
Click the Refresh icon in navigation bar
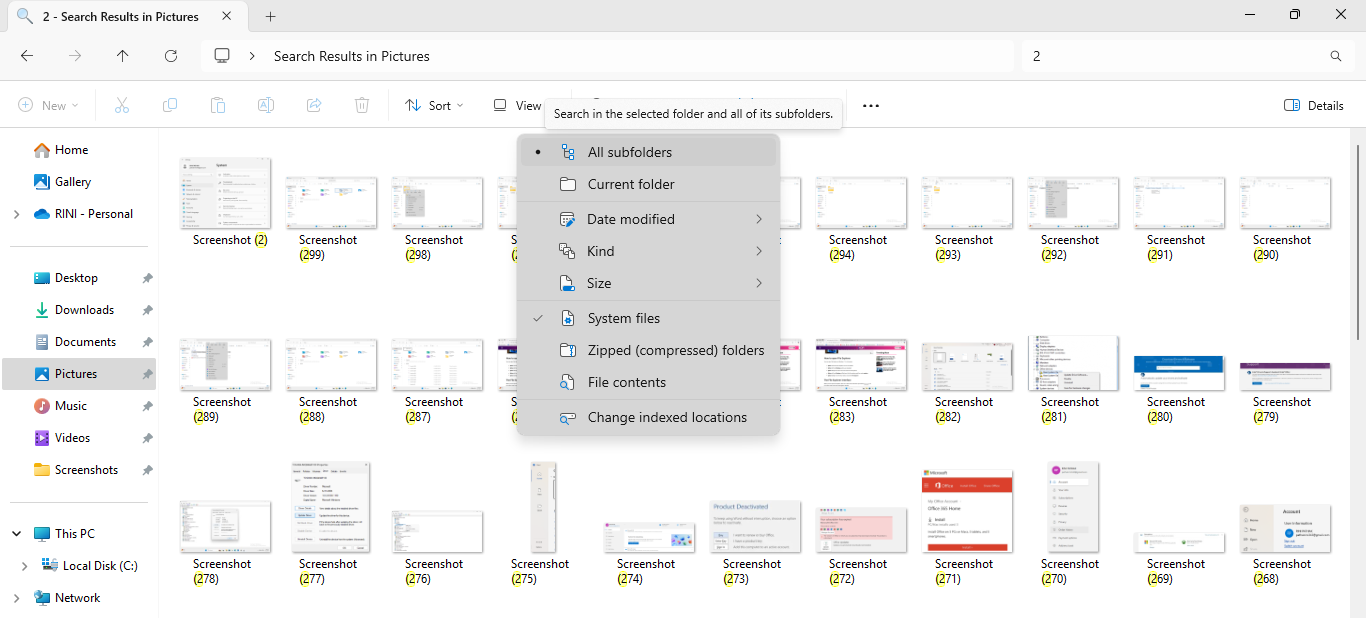coord(171,56)
